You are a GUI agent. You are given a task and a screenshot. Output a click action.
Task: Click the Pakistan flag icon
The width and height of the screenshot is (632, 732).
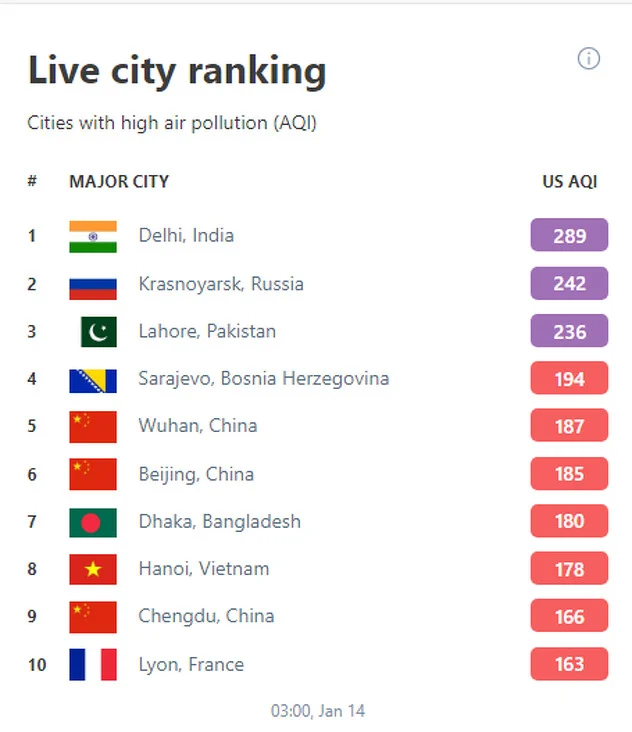point(98,331)
